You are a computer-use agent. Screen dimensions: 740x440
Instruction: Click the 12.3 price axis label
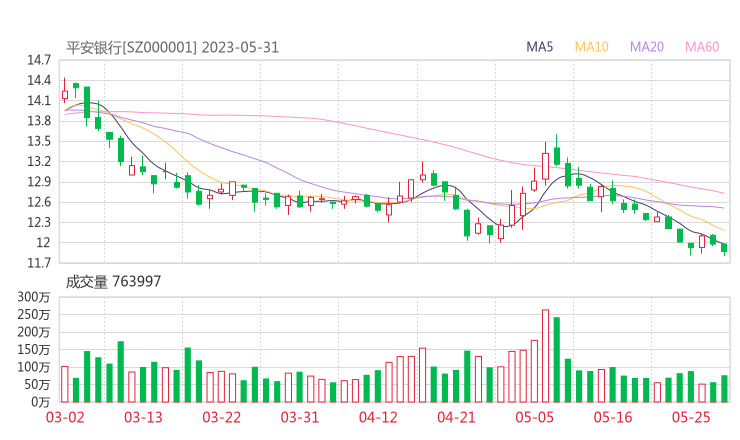pyautogui.click(x=39, y=222)
